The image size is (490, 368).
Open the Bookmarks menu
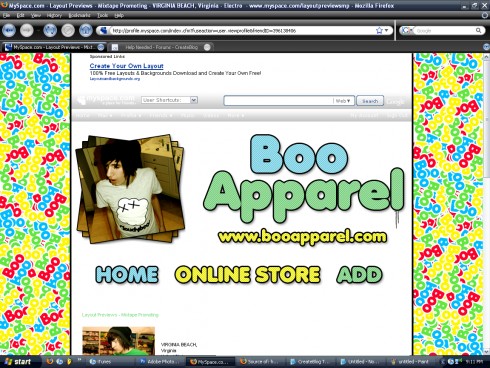click(x=79, y=15)
